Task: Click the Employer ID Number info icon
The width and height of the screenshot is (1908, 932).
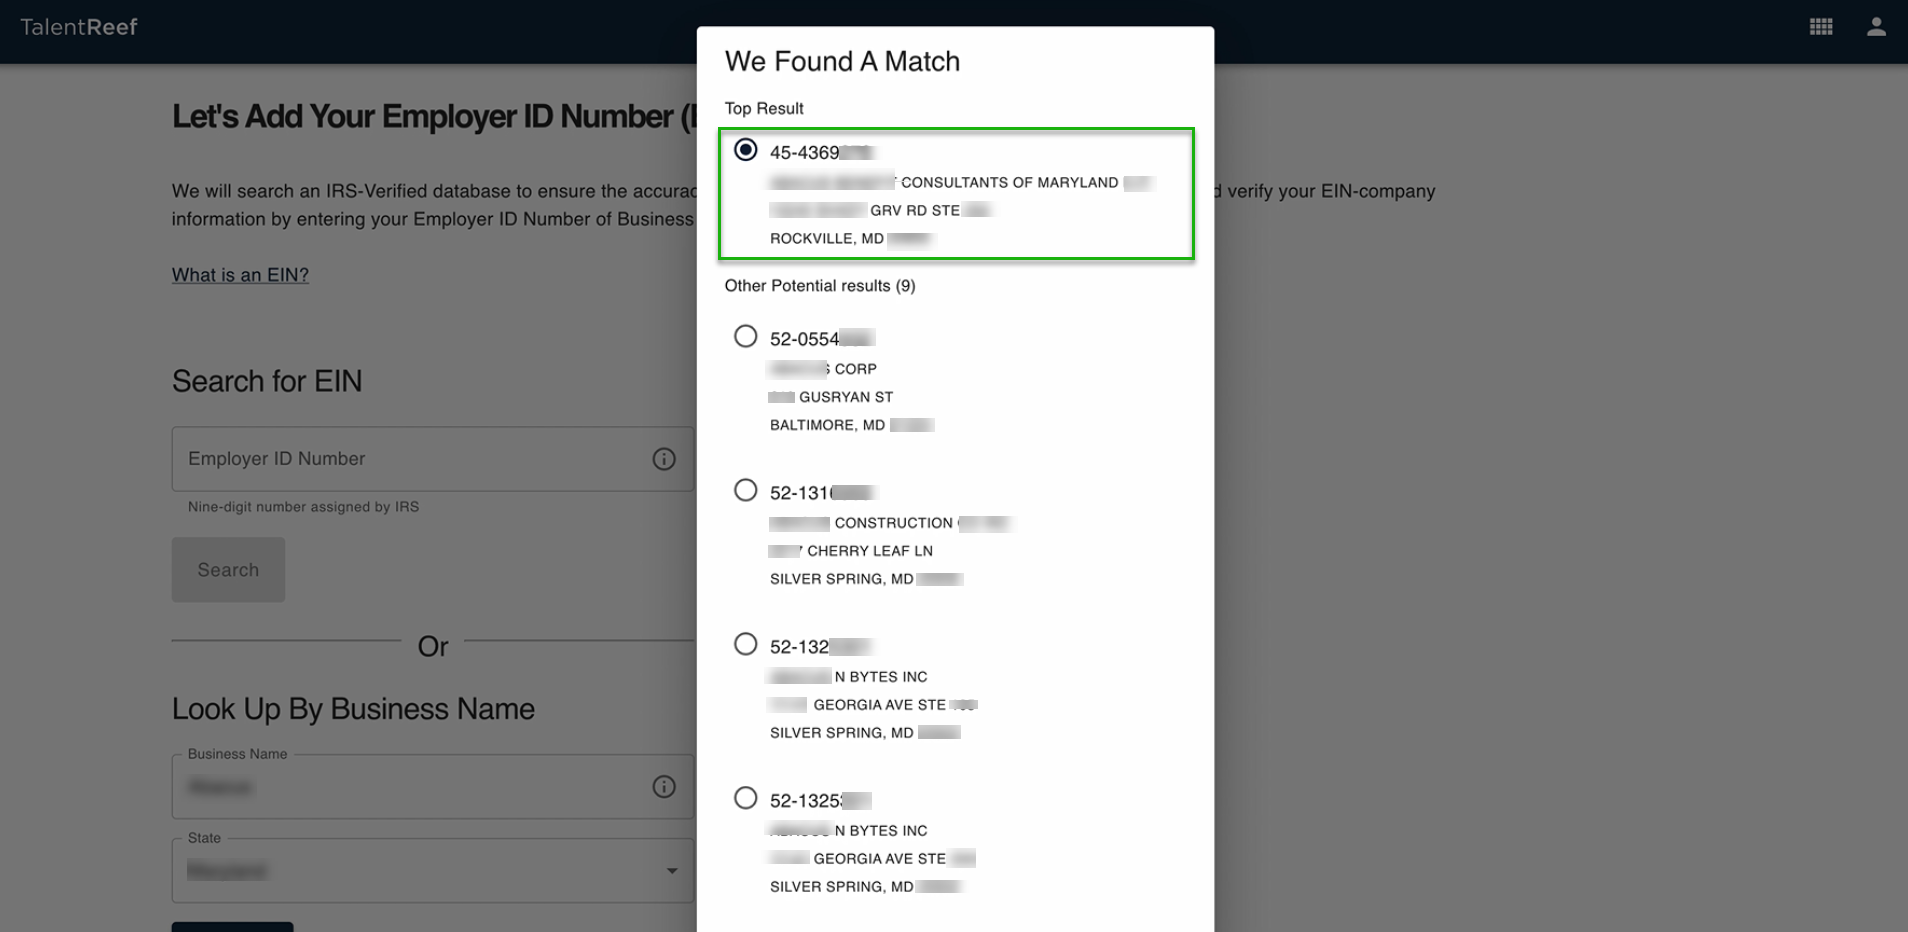Action: [664, 459]
